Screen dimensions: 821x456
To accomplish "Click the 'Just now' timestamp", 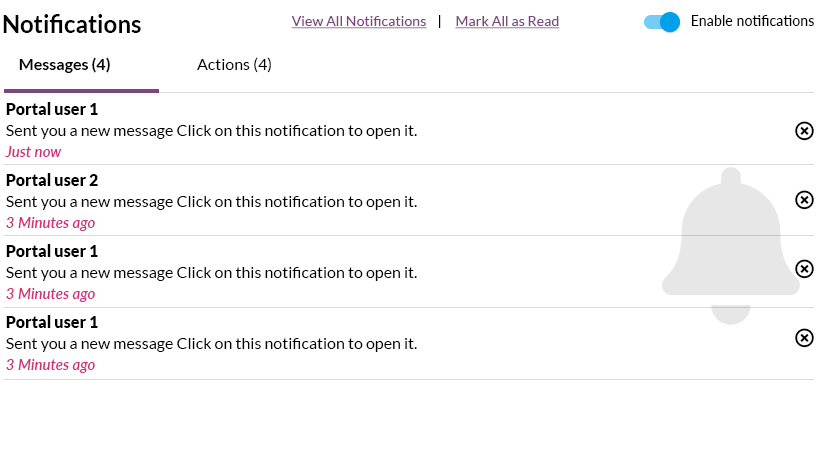I will (x=34, y=152).
